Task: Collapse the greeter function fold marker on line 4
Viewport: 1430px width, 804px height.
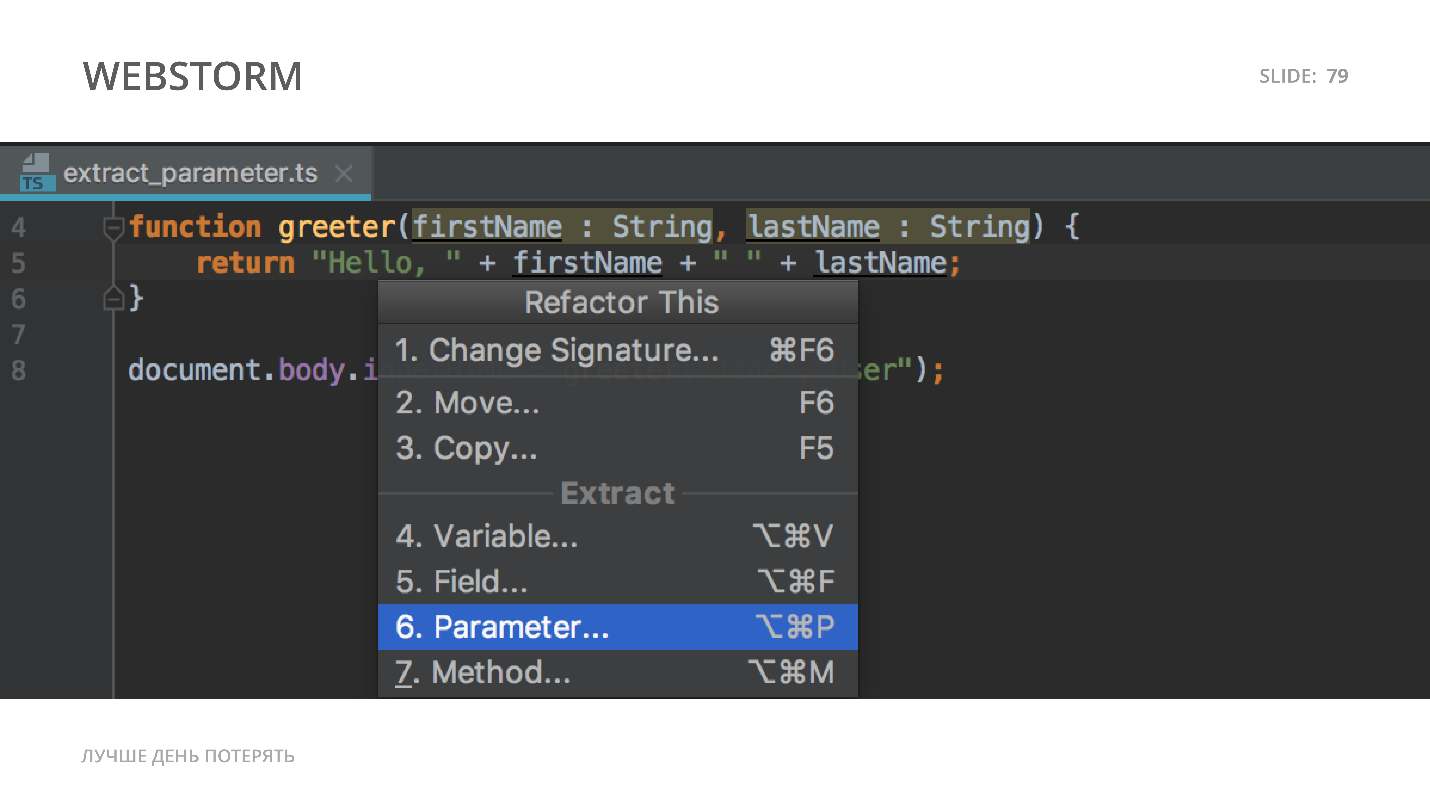Action: pos(114,228)
